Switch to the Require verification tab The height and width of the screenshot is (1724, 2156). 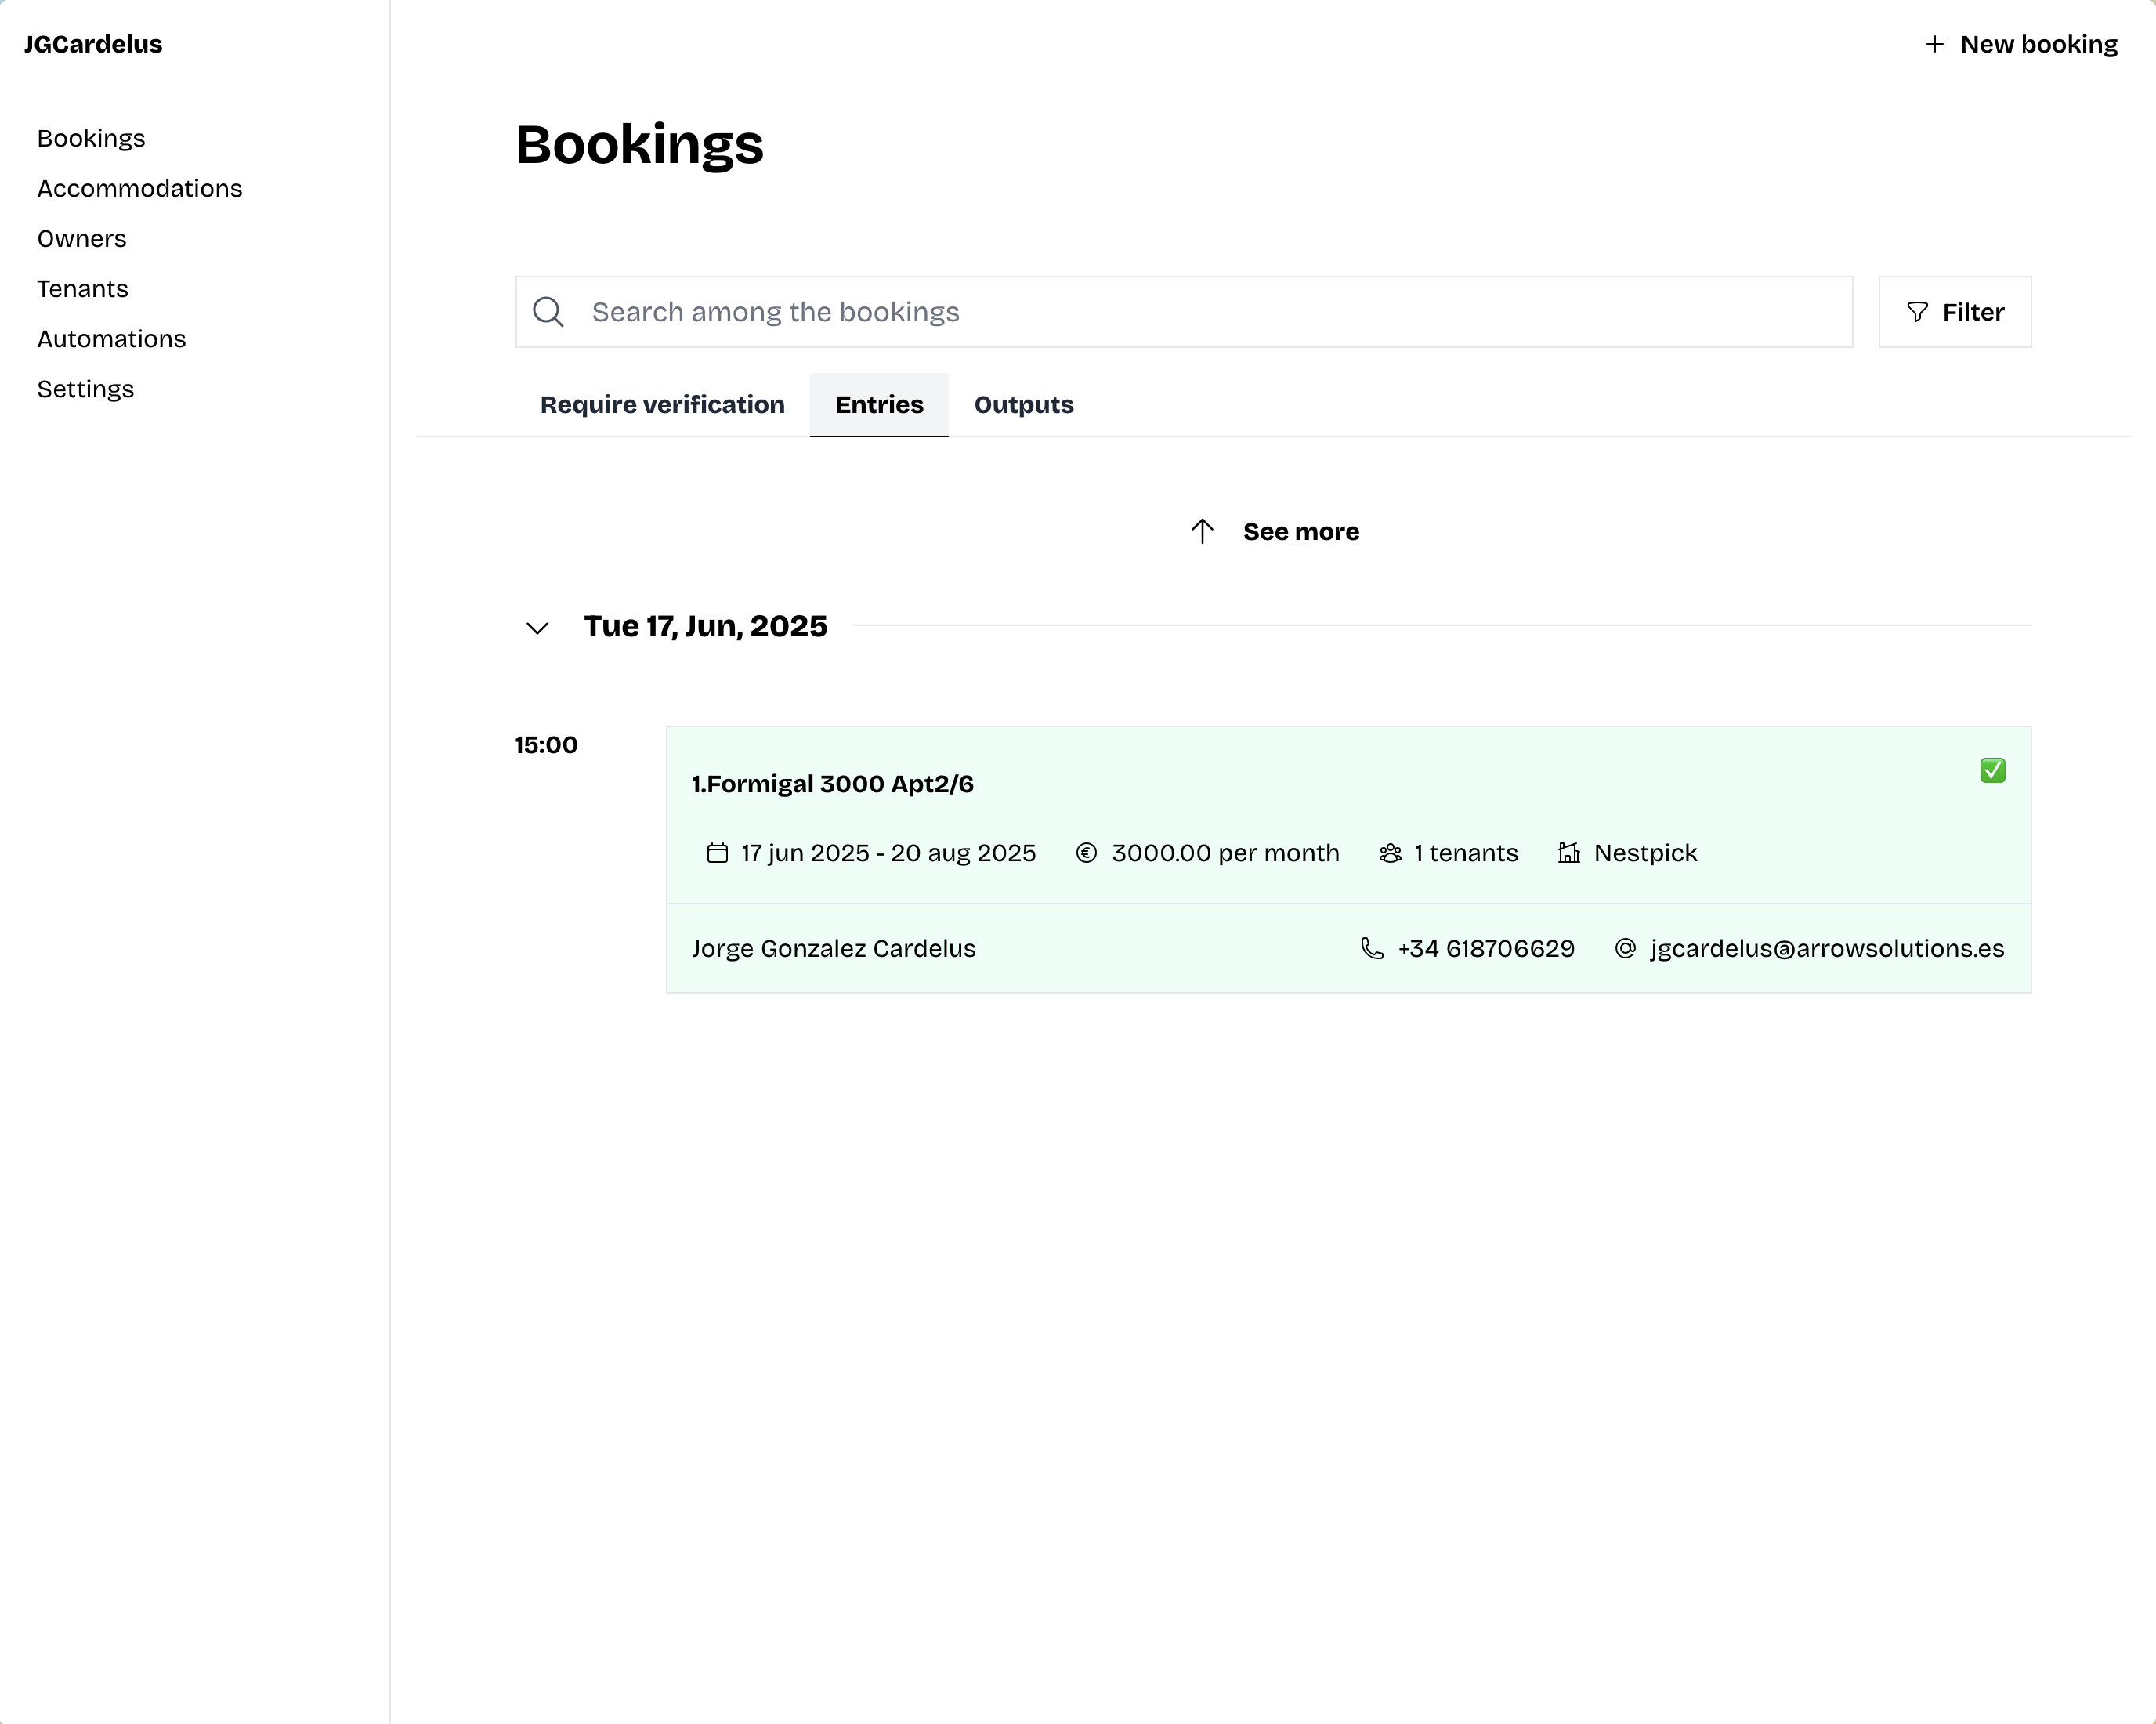pyautogui.click(x=662, y=405)
